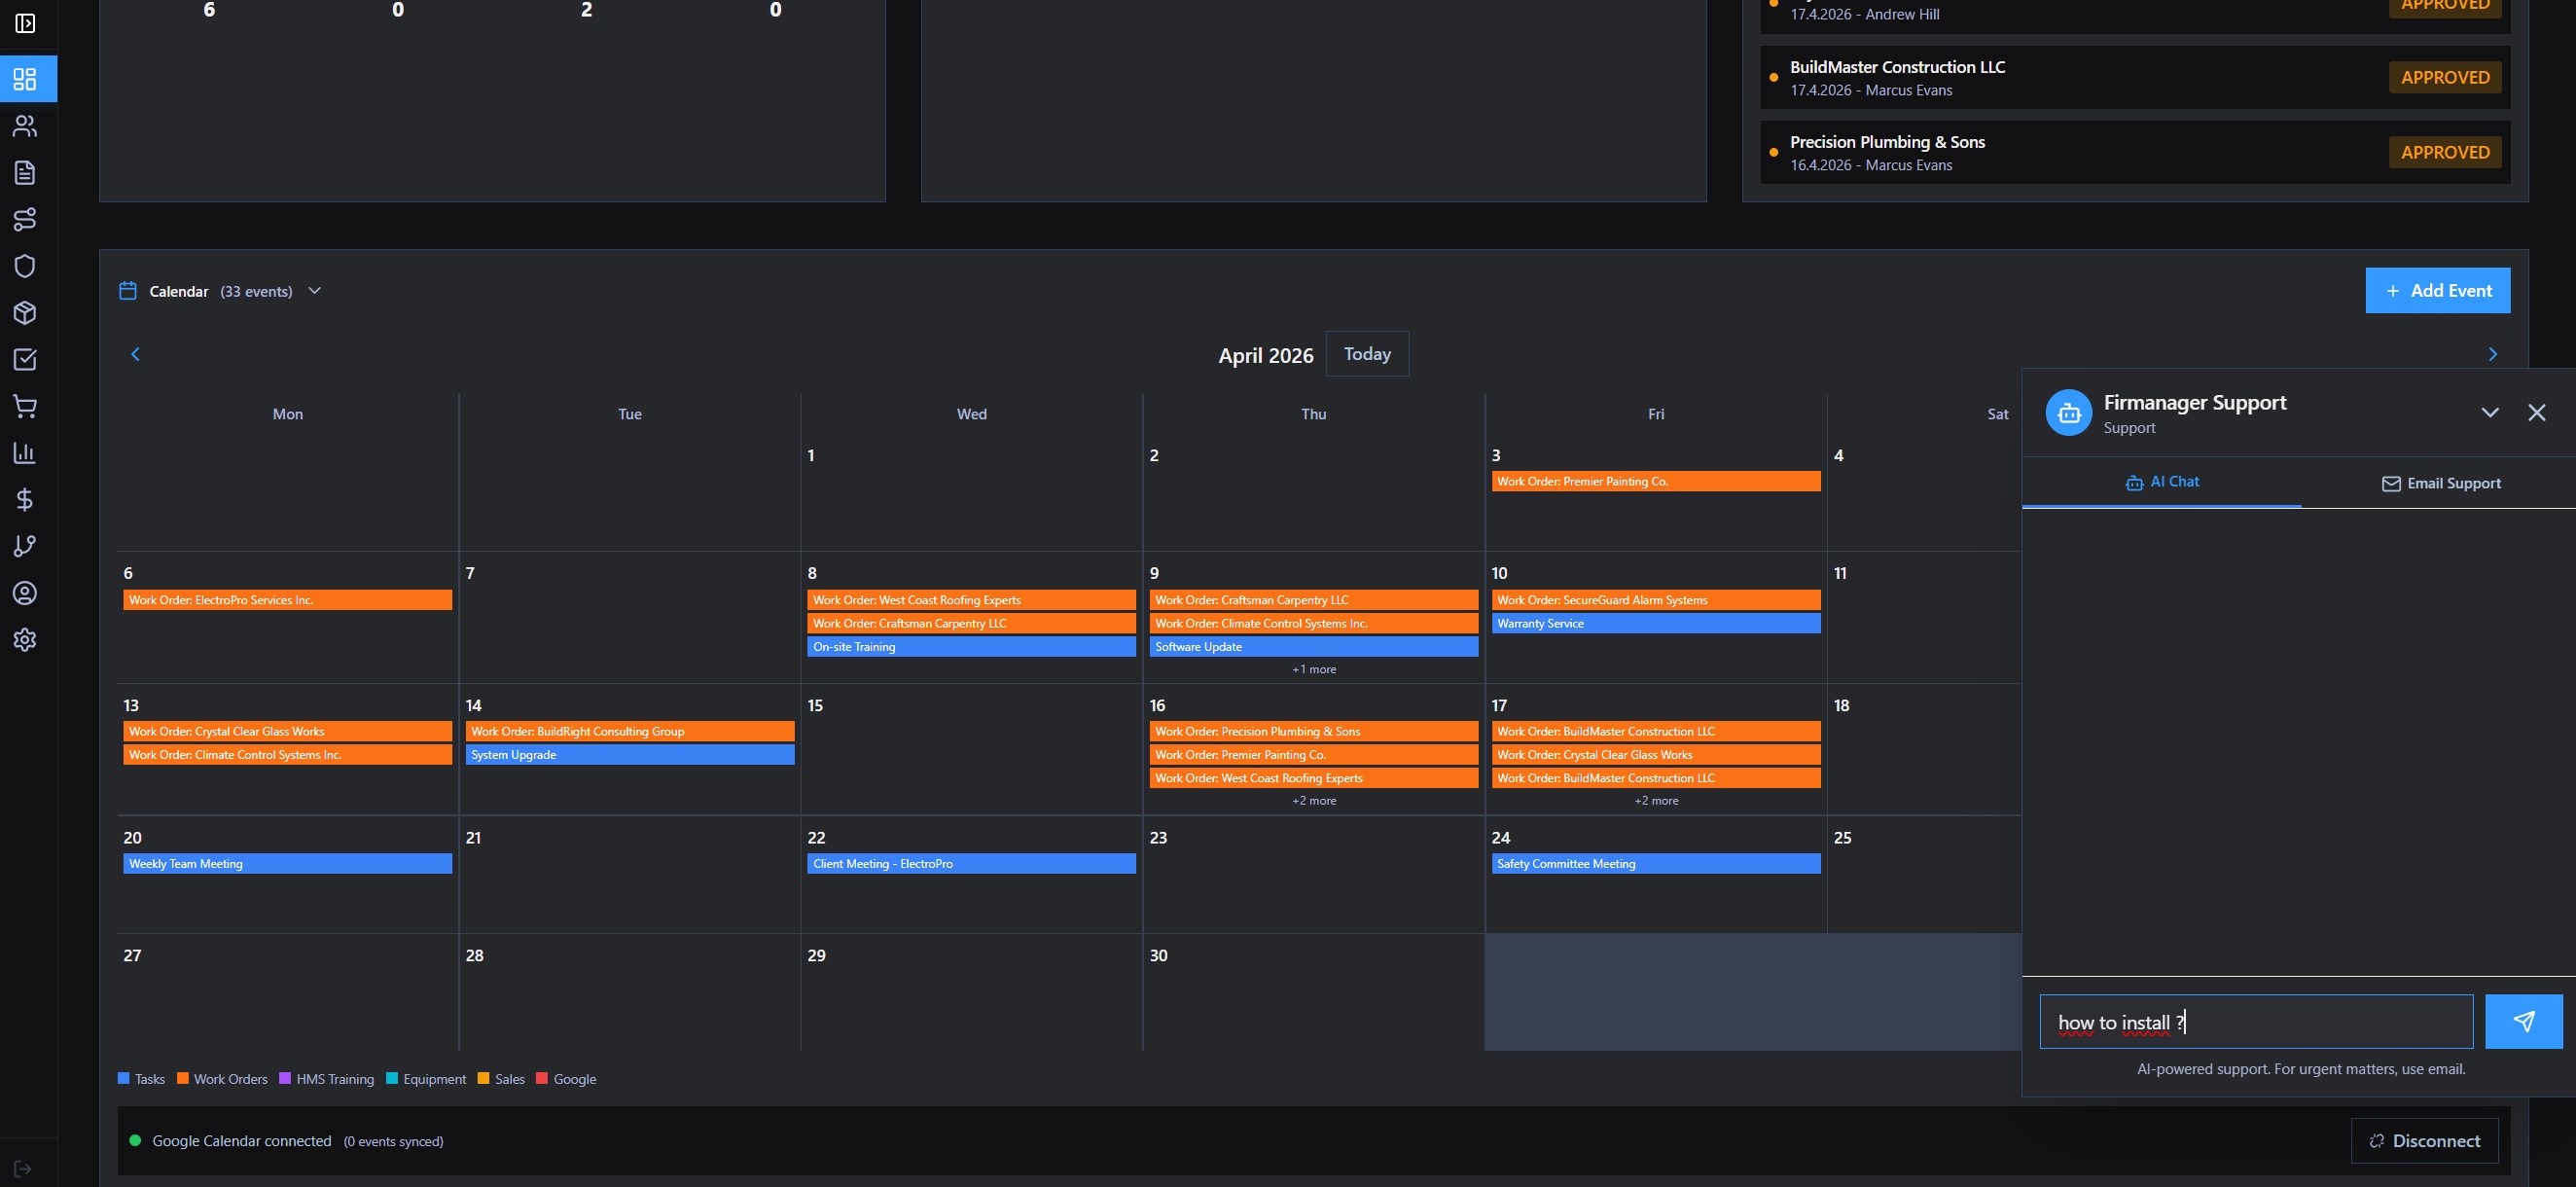
Task: Click the Tasks blue legend swatch
Action: coord(124,1078)
